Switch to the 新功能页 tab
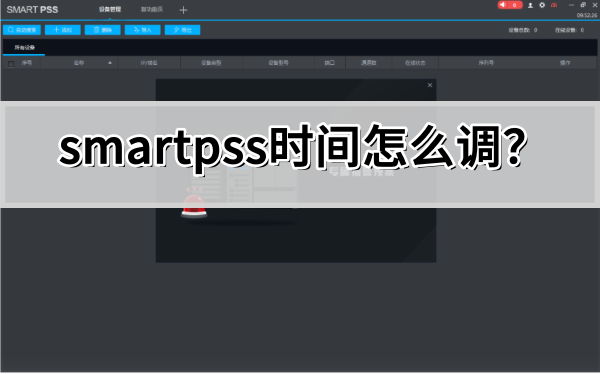The width and height of the screenshot is (600, 374). [x=152, y=9]
